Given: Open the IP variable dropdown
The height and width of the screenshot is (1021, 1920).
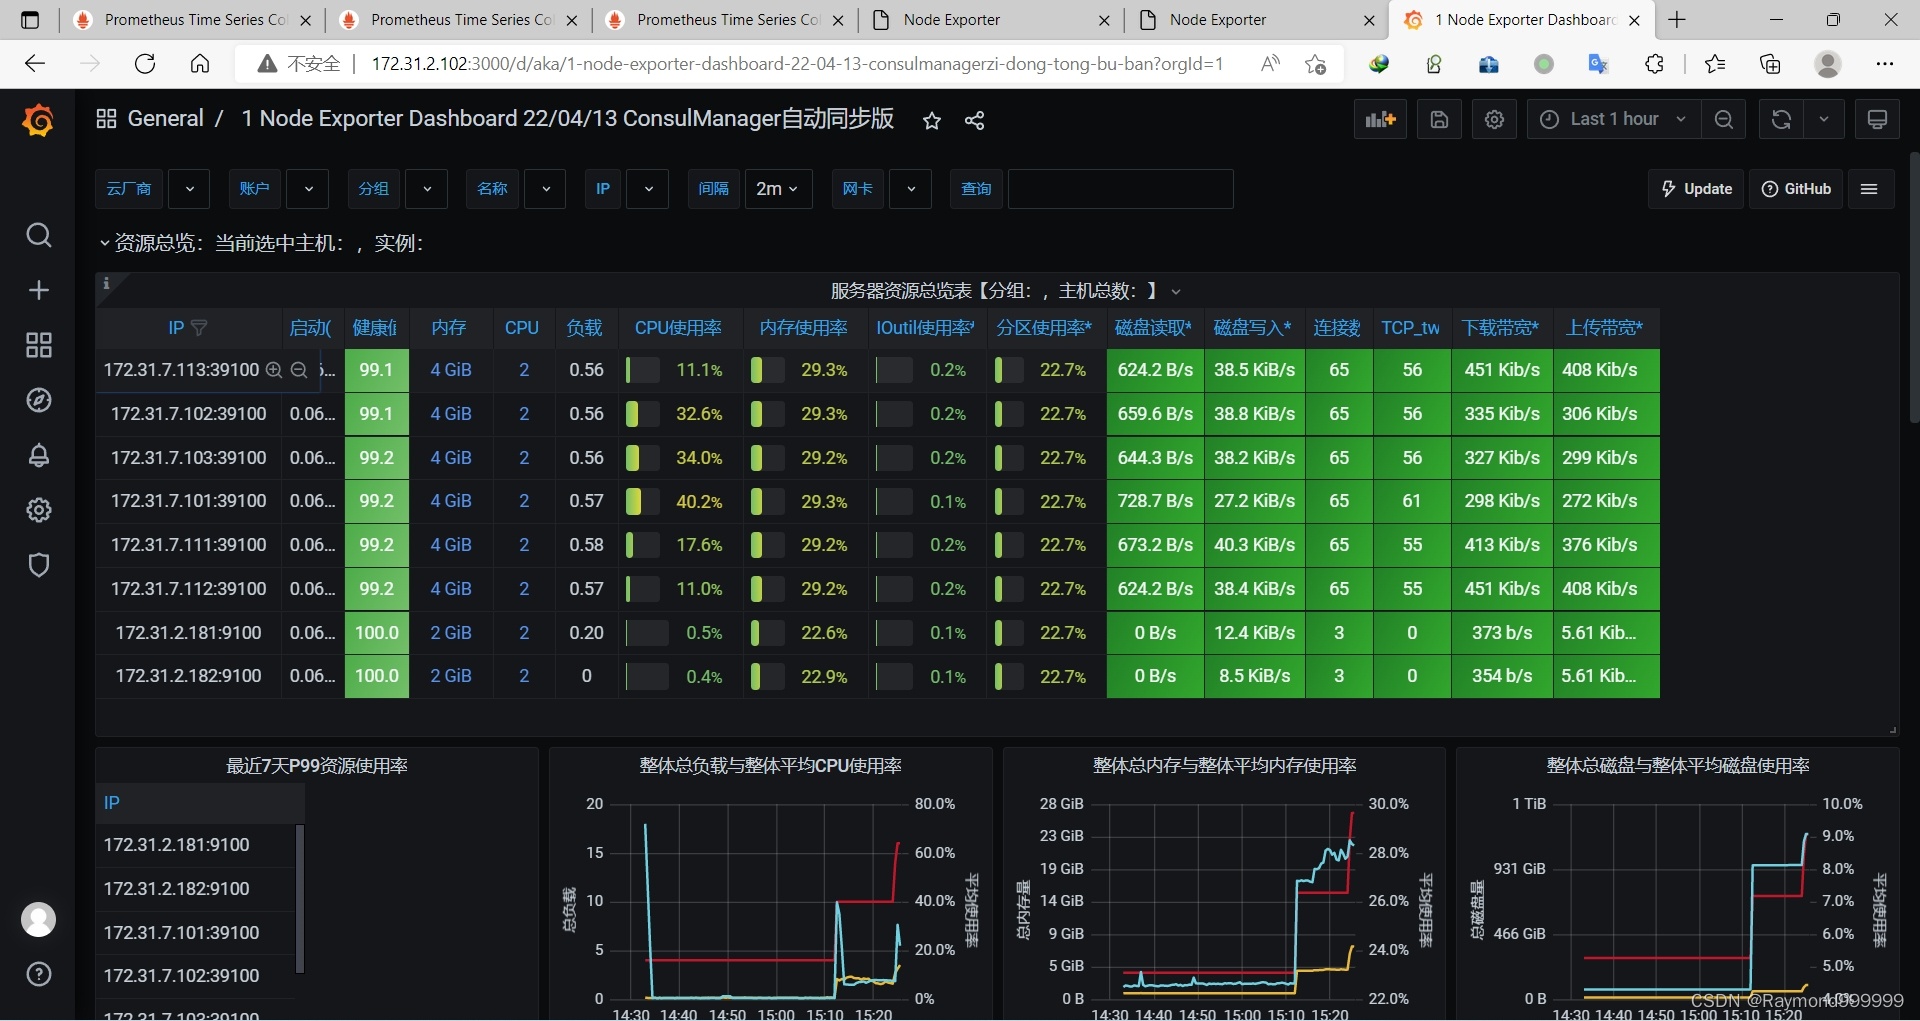Looking at the screenshot, I should coord(648,189).
